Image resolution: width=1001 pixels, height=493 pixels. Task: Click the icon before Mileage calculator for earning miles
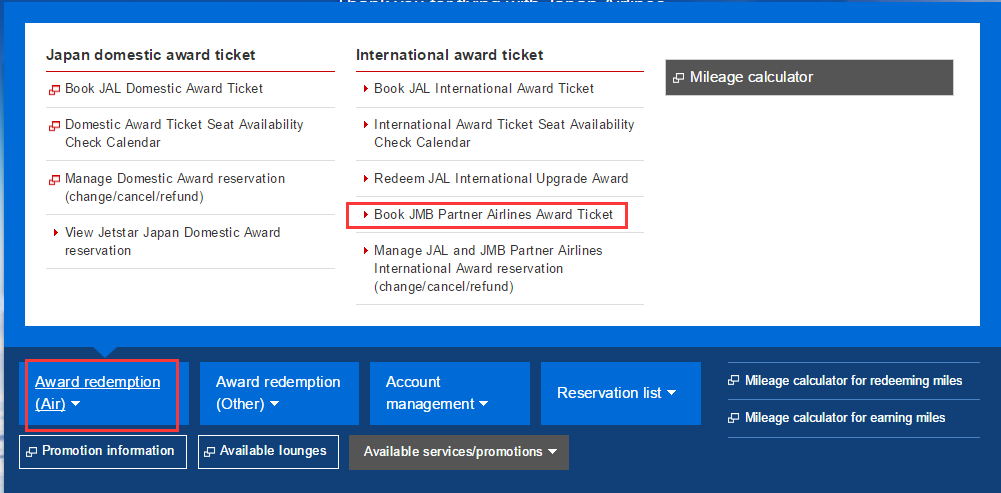pyautogui.click(x=734, y=418)
